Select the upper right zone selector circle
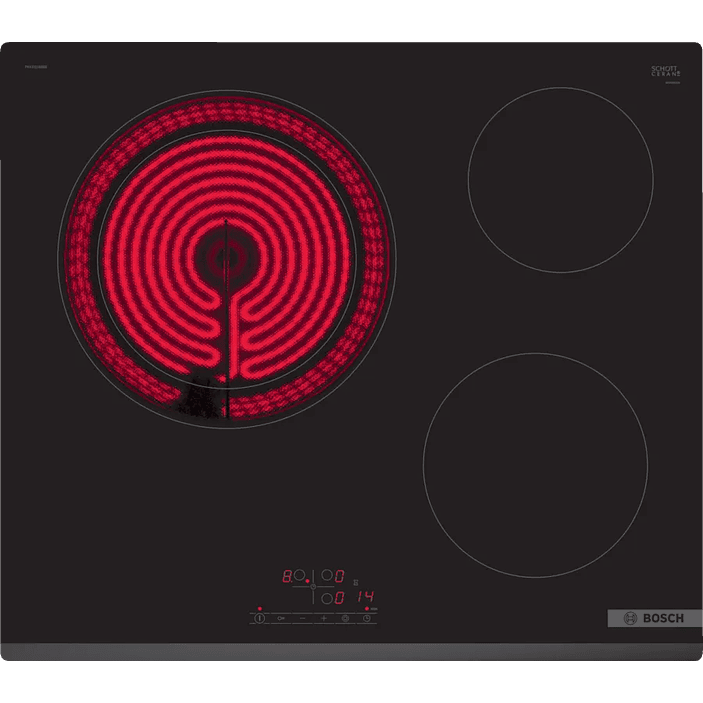This screenshot has width=703, height=703. [x=326, y=576]
